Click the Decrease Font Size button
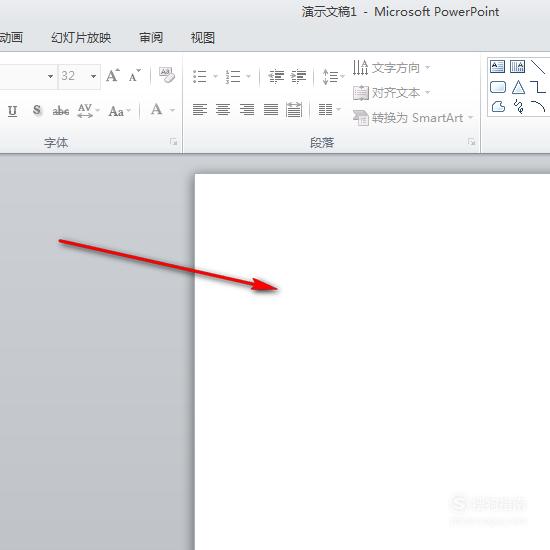This screenshot has height=550, width=550. coord(135,76)
